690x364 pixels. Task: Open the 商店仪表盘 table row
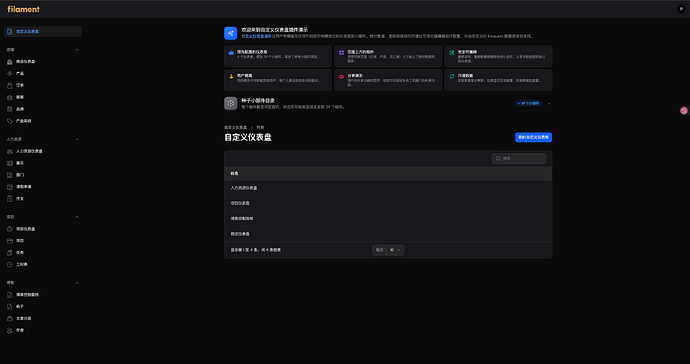388,234
